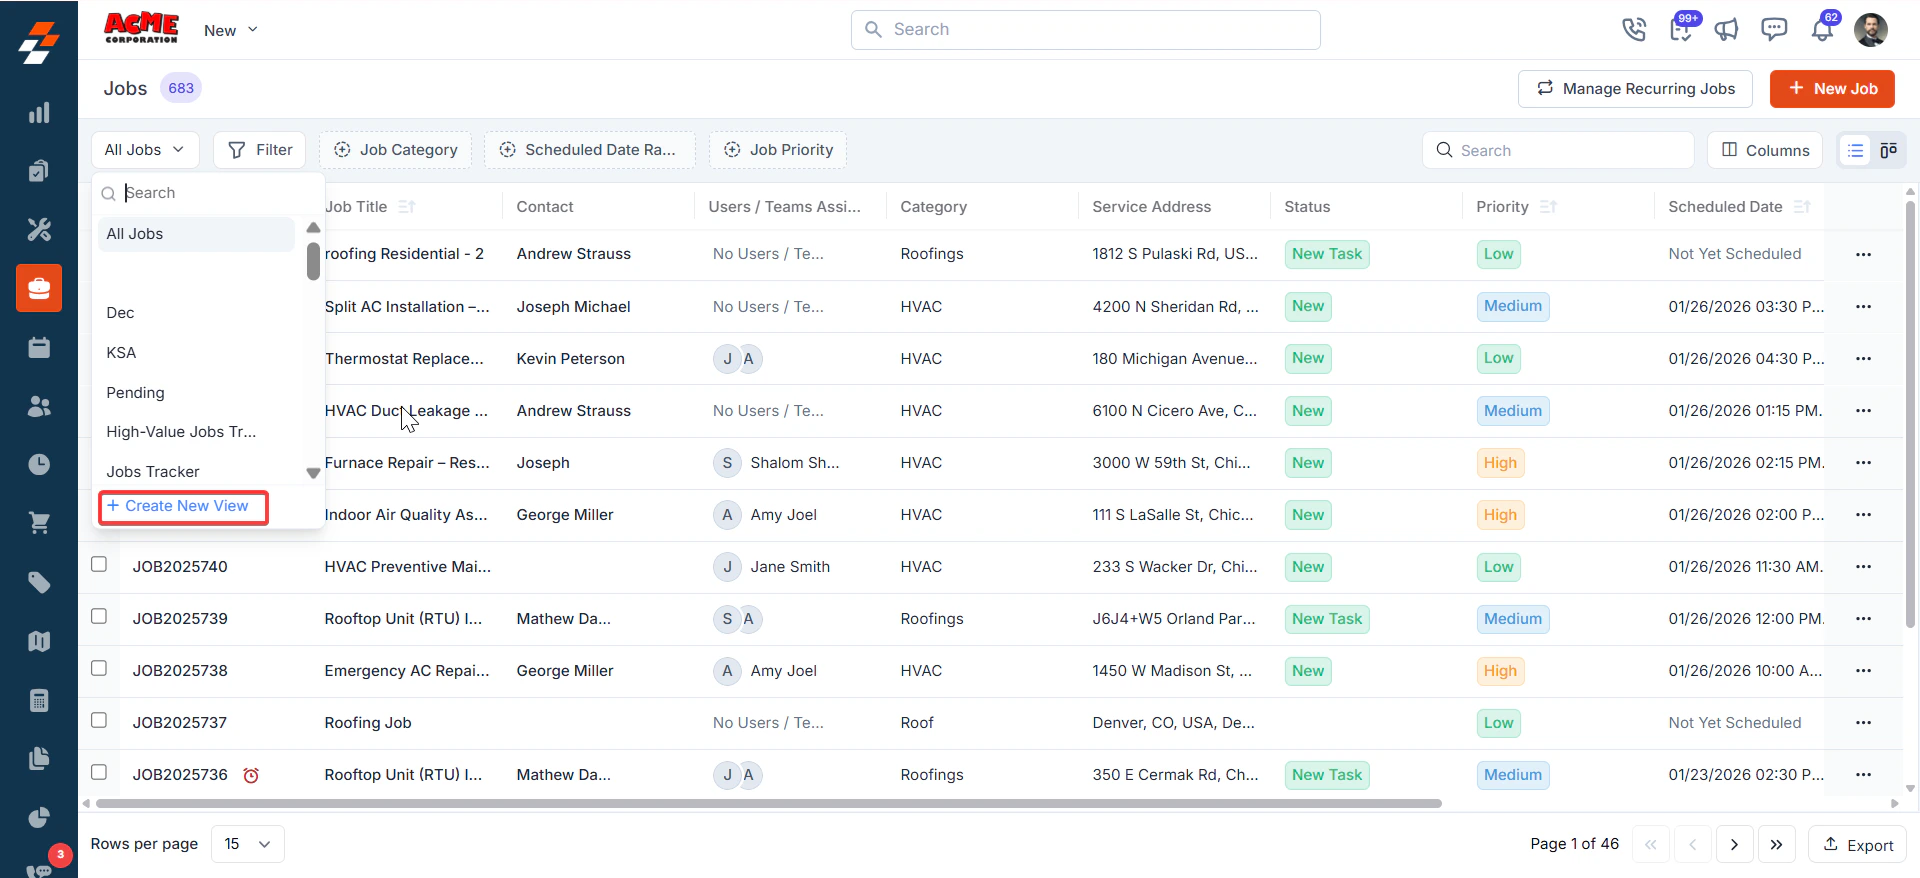The image size is (1920, 878).
Task: Click the alarm clock icon on JOB2025736
Action: (251, 775)
